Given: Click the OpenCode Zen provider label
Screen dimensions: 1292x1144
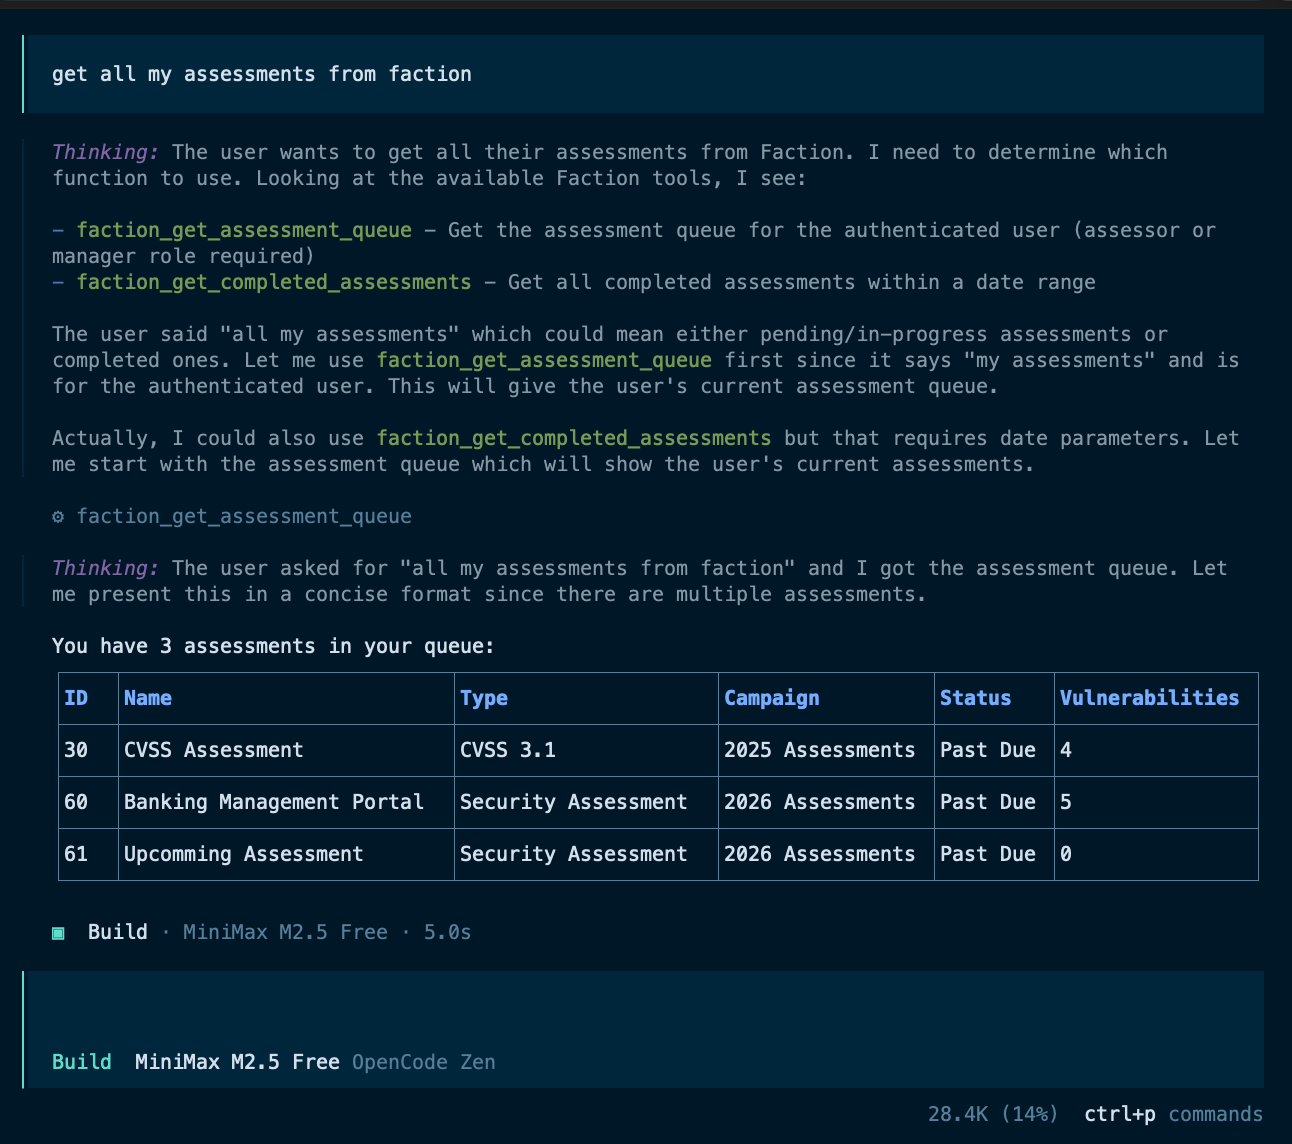Looking at the screenshot, I should (423, 1062).
